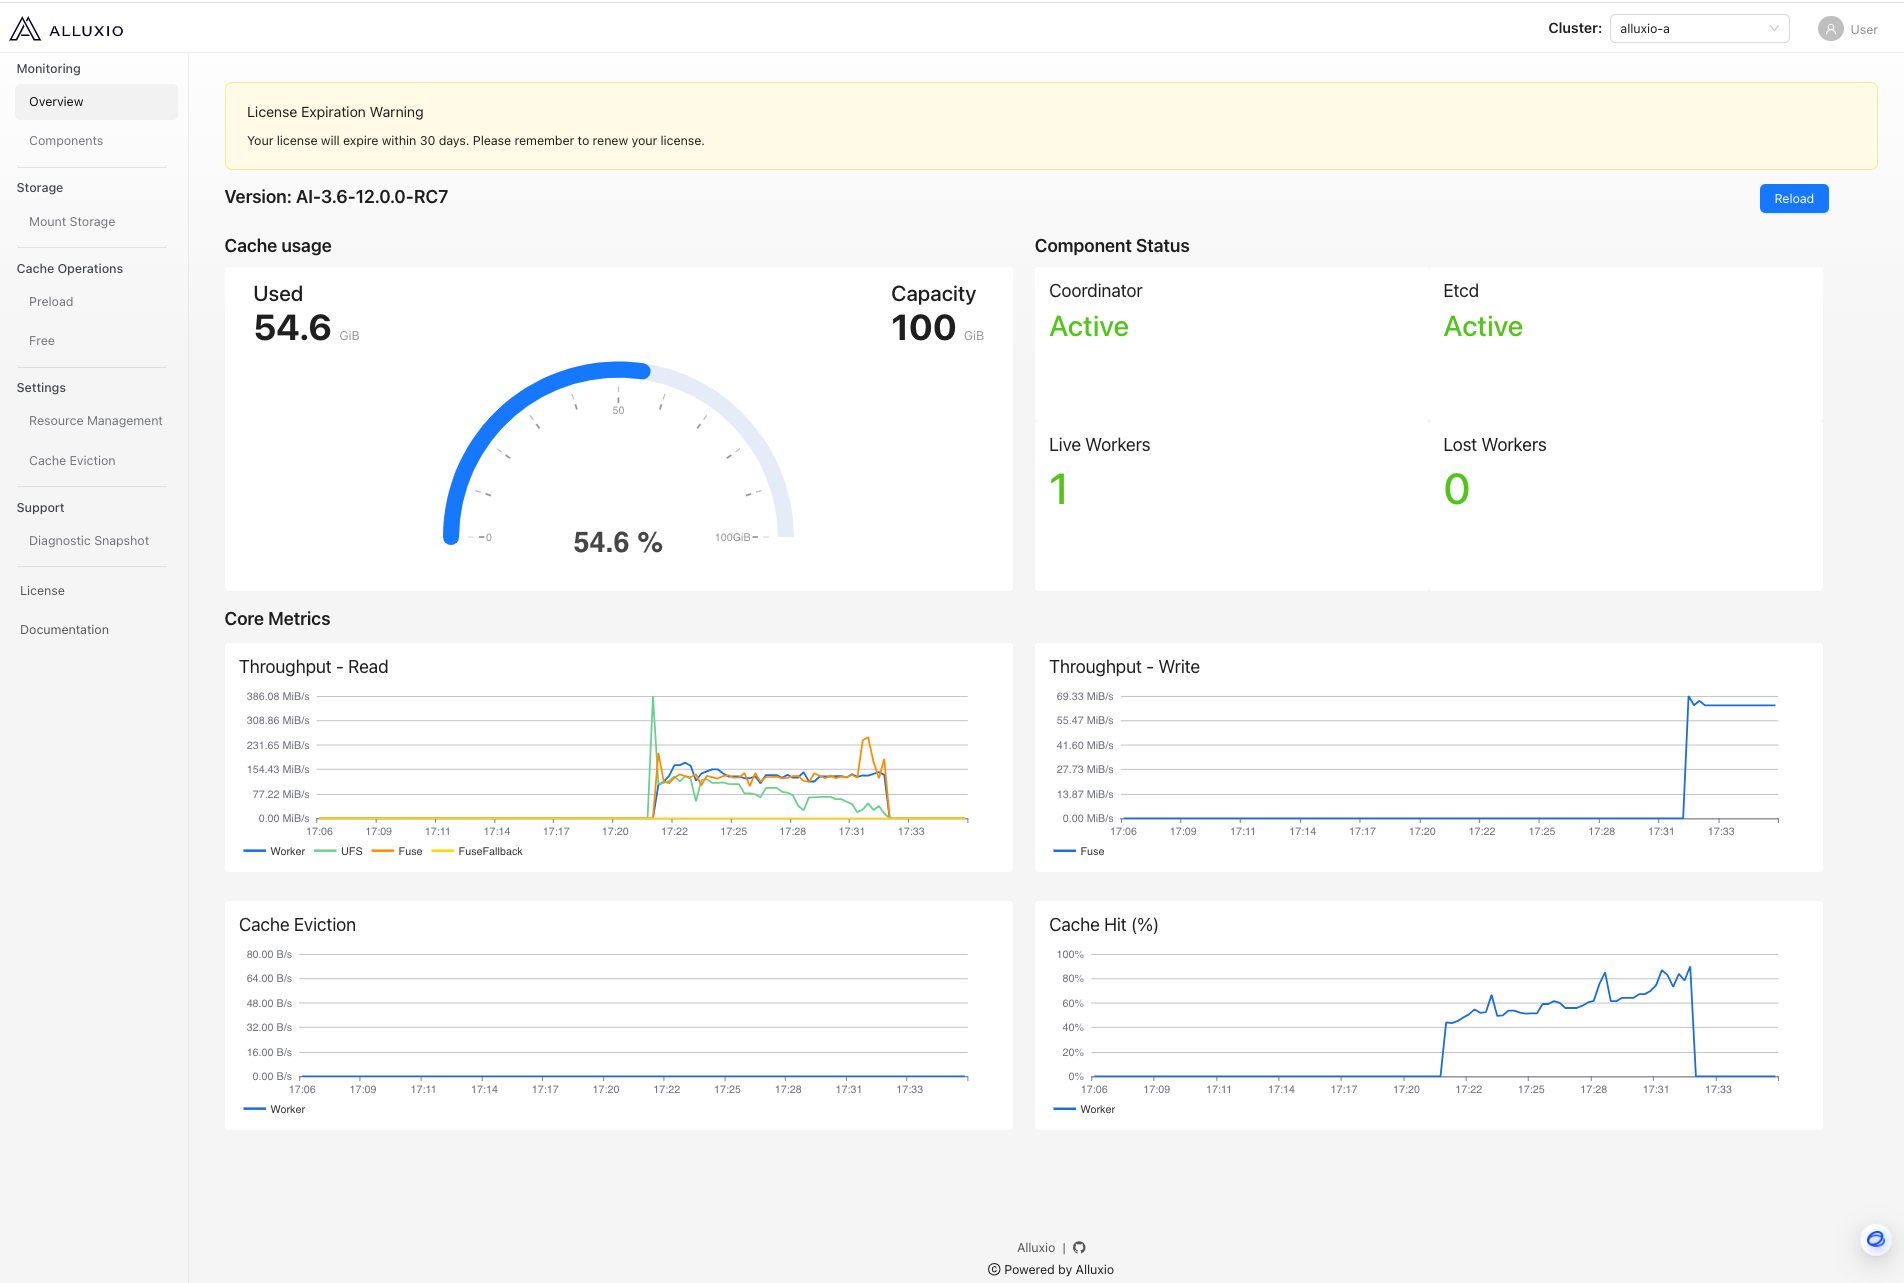Click the Cluster dropdown chevron arrow
1904x1283 pixels.
click(x=1774, y=29)
